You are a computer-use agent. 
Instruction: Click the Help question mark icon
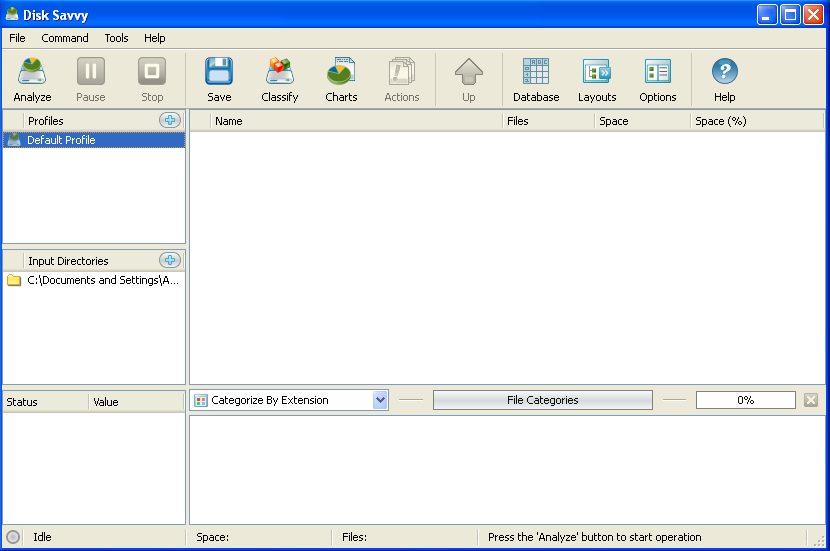724,79
